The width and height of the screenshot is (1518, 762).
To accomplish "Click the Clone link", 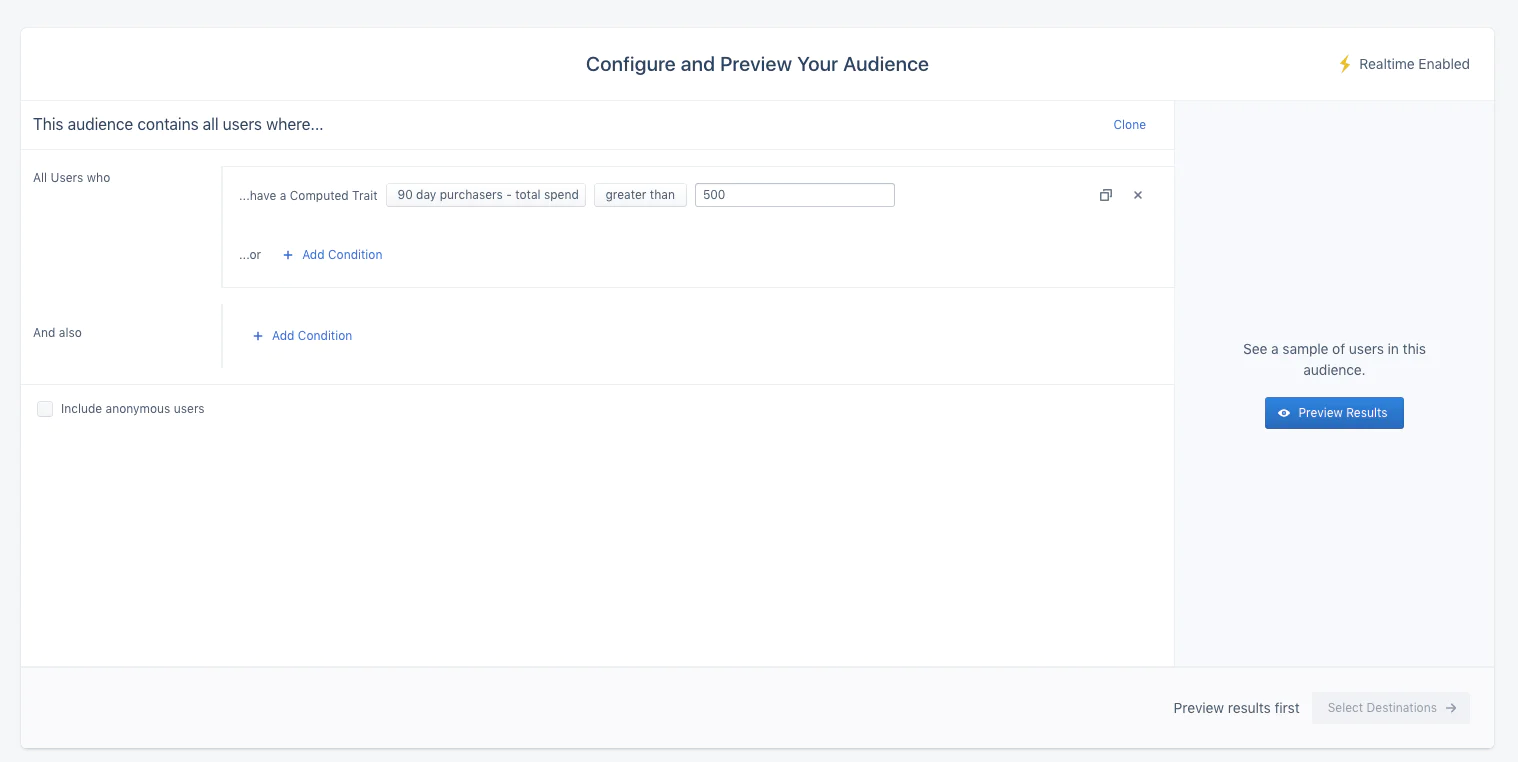I will (x=1129, y=125).
